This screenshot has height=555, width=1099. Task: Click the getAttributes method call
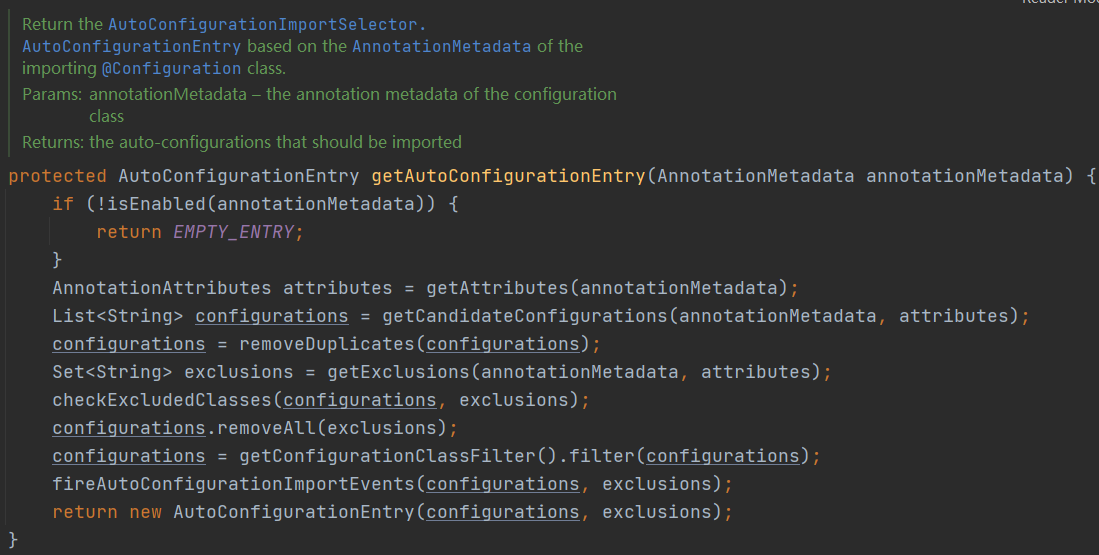[x=497, y=288]
